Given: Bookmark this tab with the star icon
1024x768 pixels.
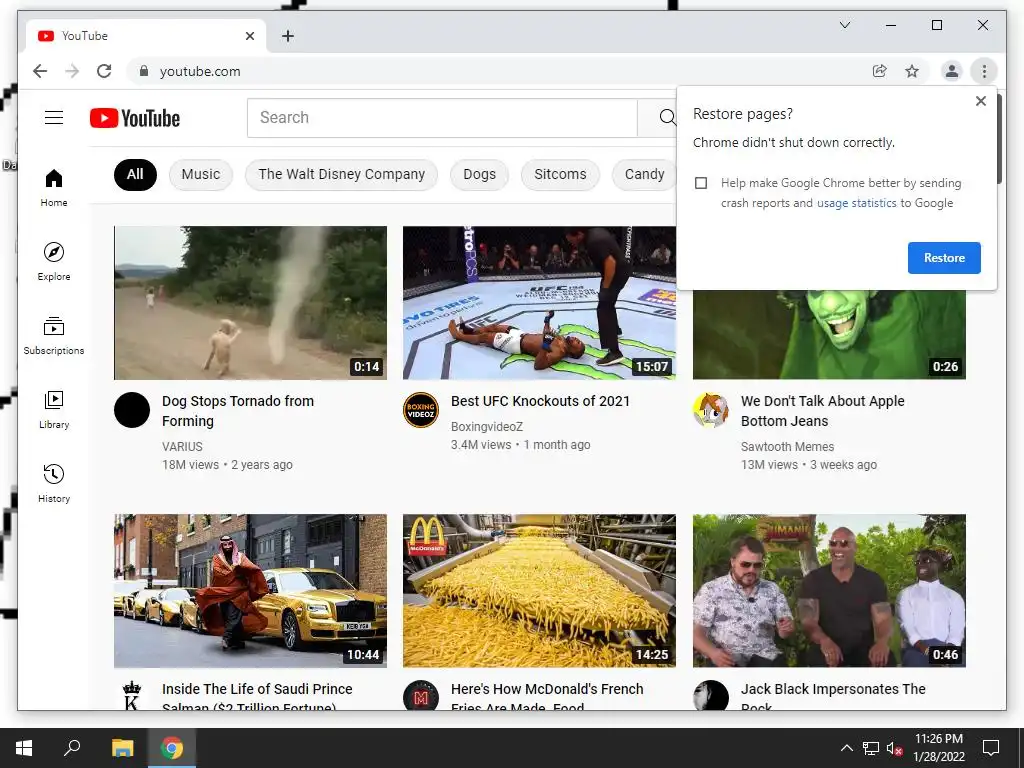Looking at the screenshot, I should click(912, 71).
